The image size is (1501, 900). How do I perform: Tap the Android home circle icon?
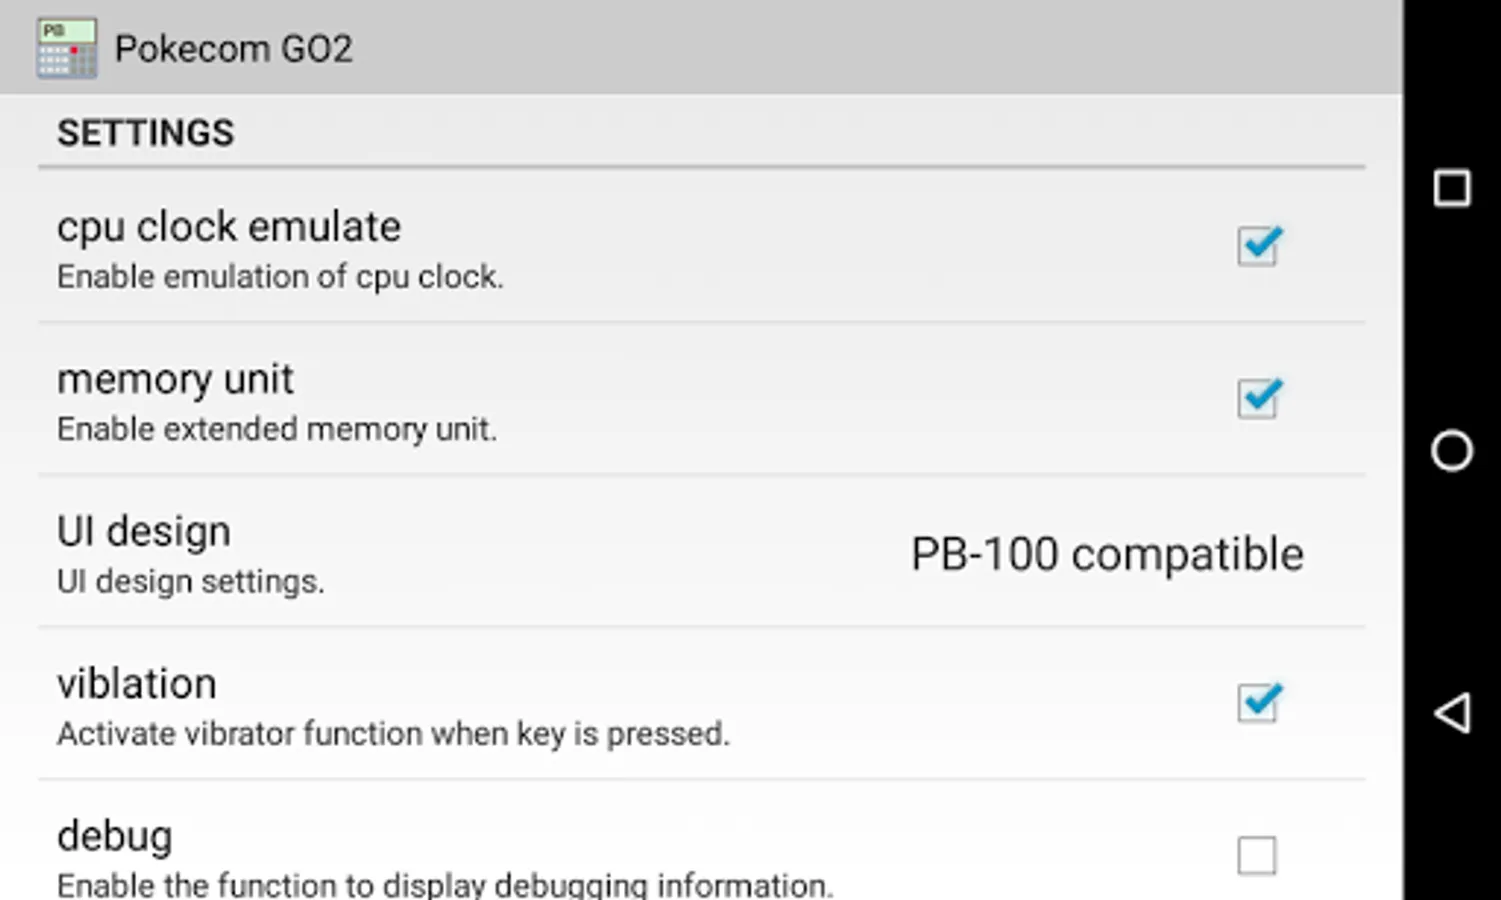1451,451
